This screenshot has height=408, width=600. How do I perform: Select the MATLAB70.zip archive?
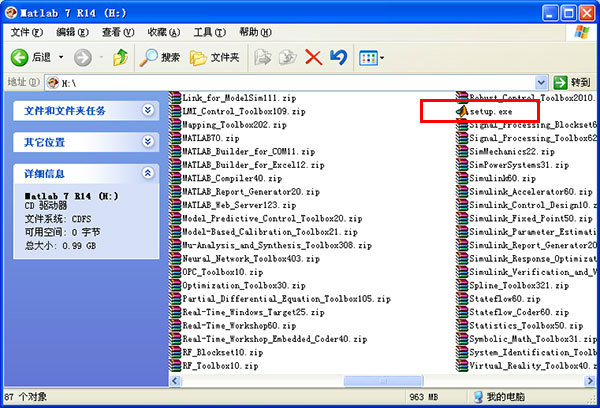214,138
